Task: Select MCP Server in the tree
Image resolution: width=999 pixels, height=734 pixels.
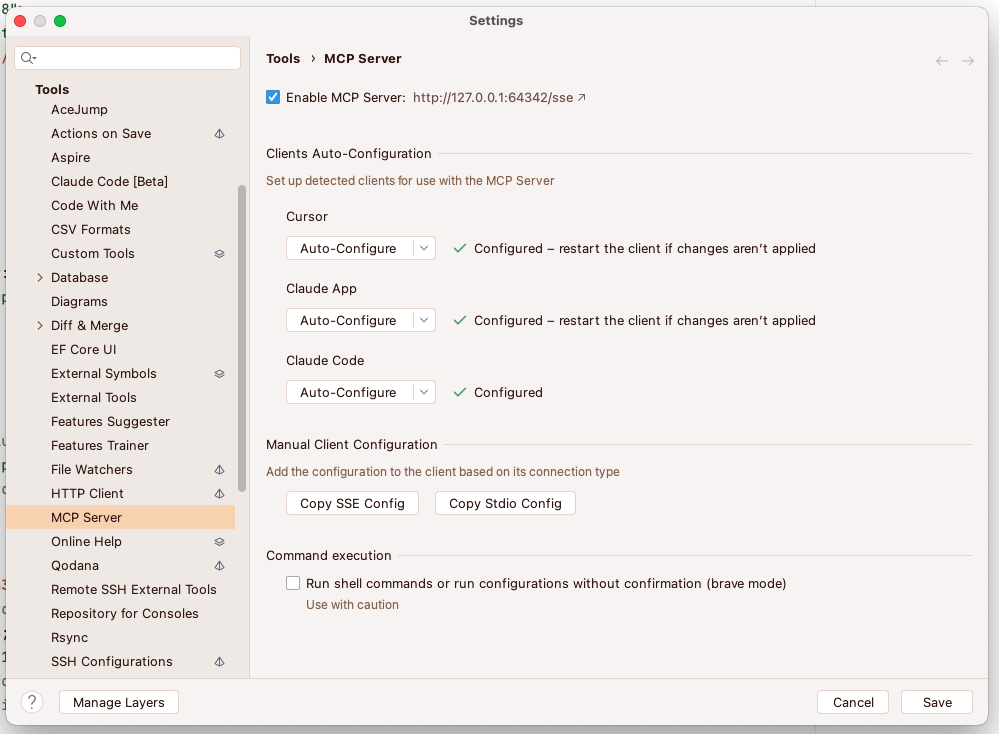Action: pos(121,517)
